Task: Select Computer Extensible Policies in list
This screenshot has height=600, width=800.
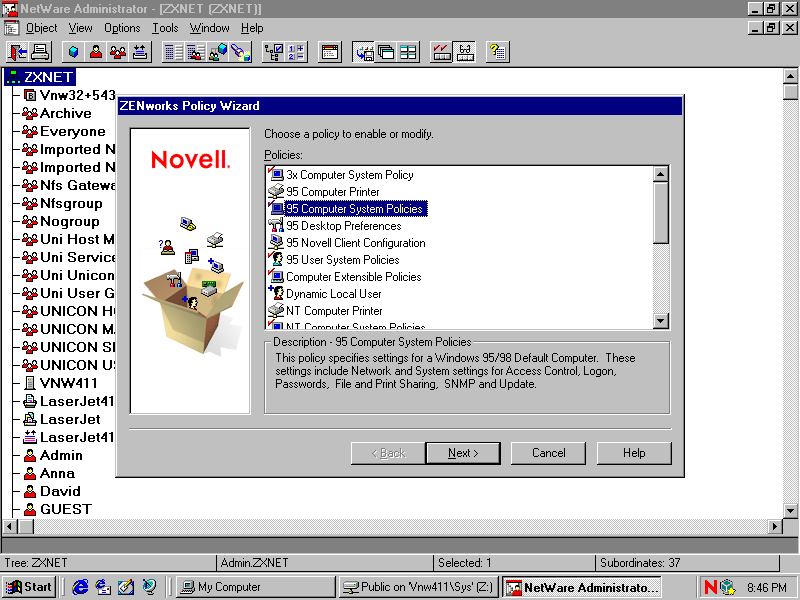Action: click(354, 277)
